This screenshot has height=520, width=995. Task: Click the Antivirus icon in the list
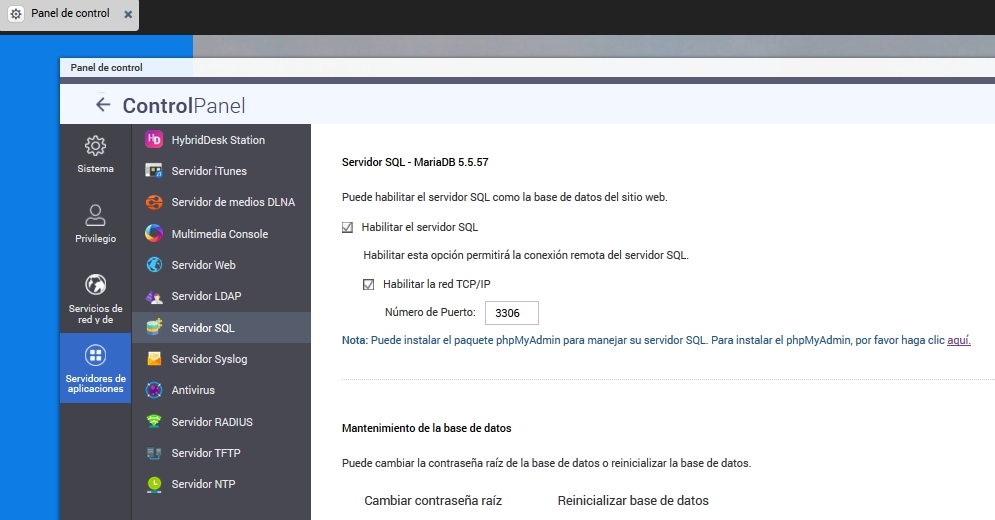[154, 390]
